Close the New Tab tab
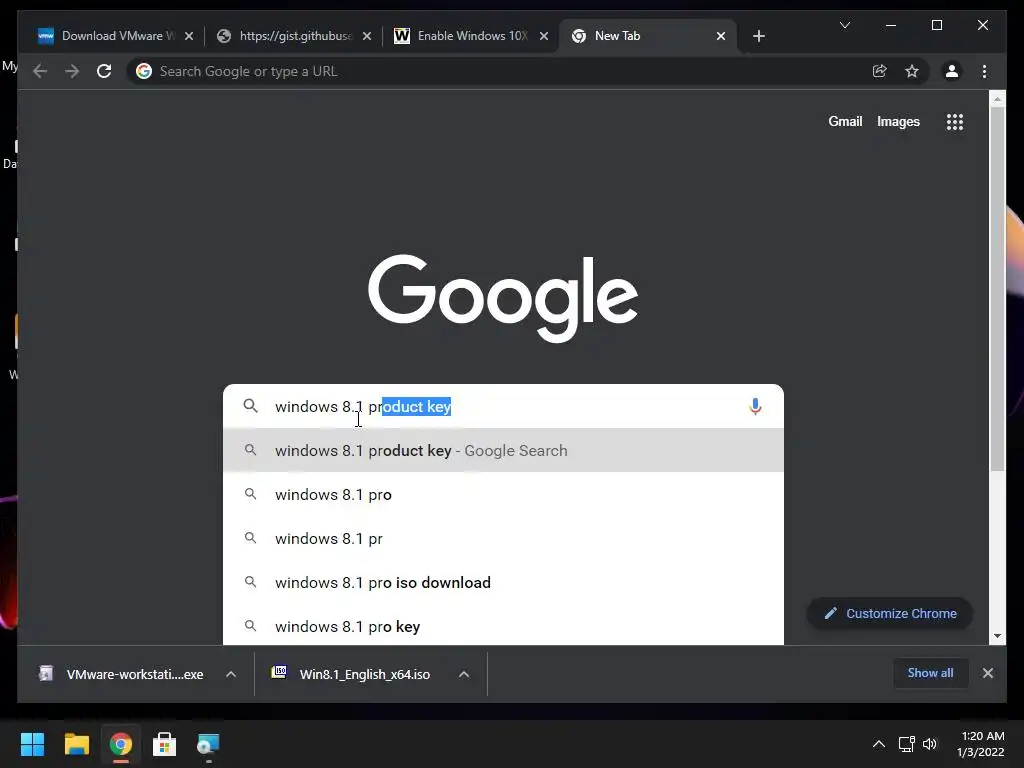This screenshot has height=768, width=1024. tap(720, 36)
